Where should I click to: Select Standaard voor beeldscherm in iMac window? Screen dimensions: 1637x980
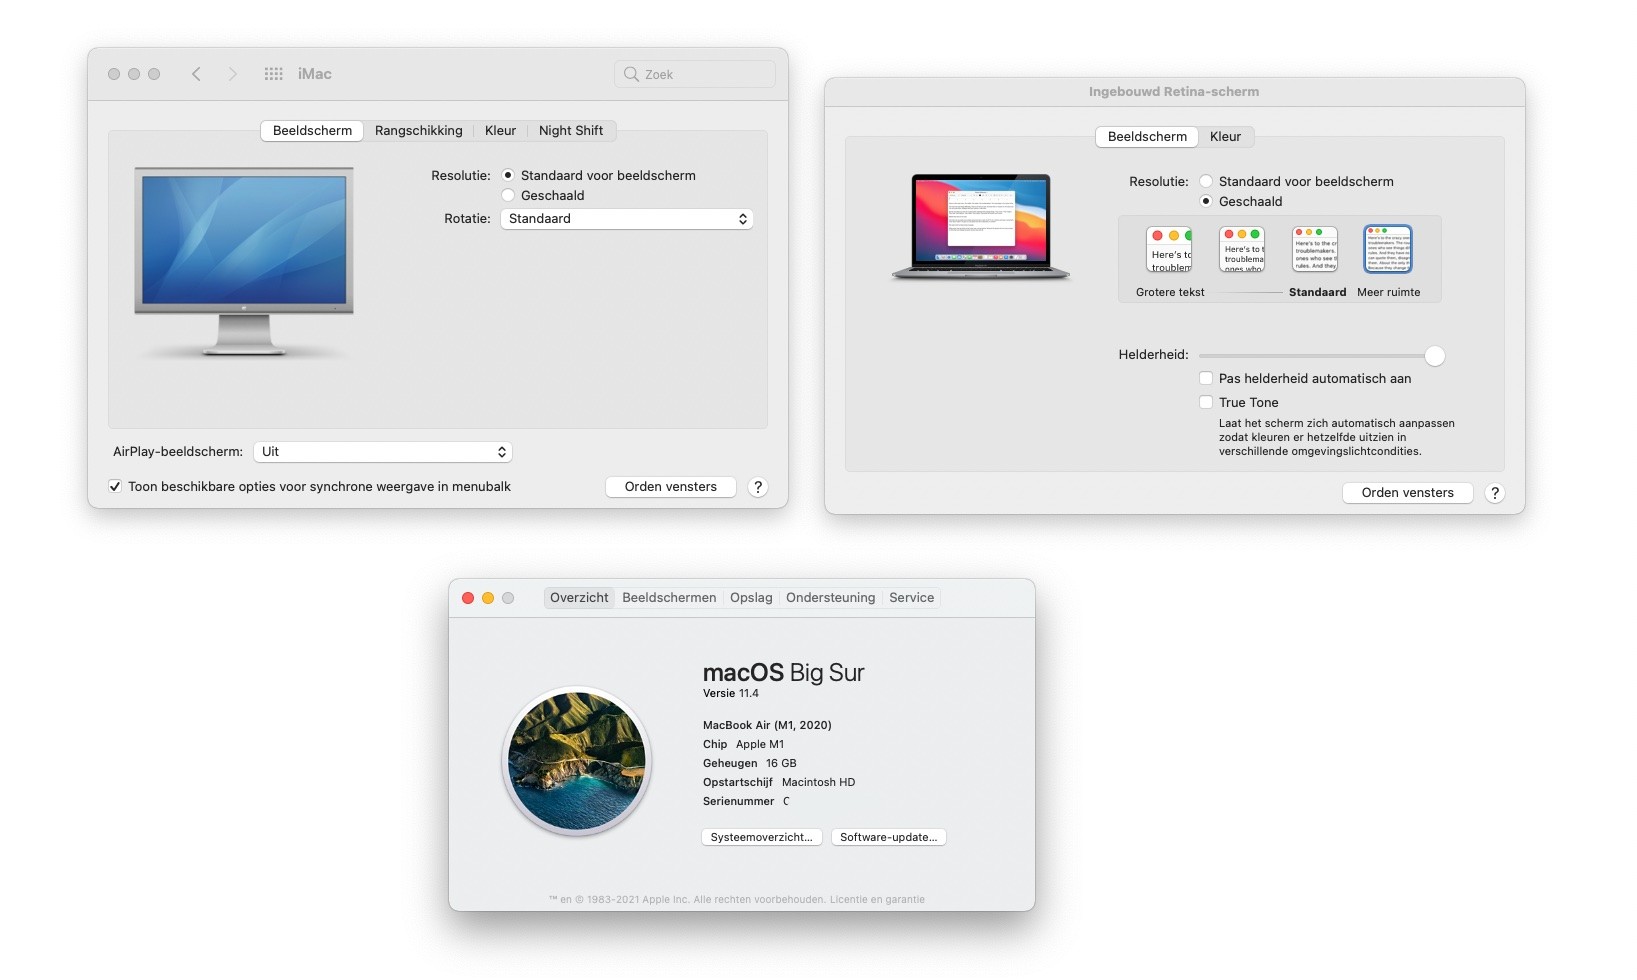508,175
